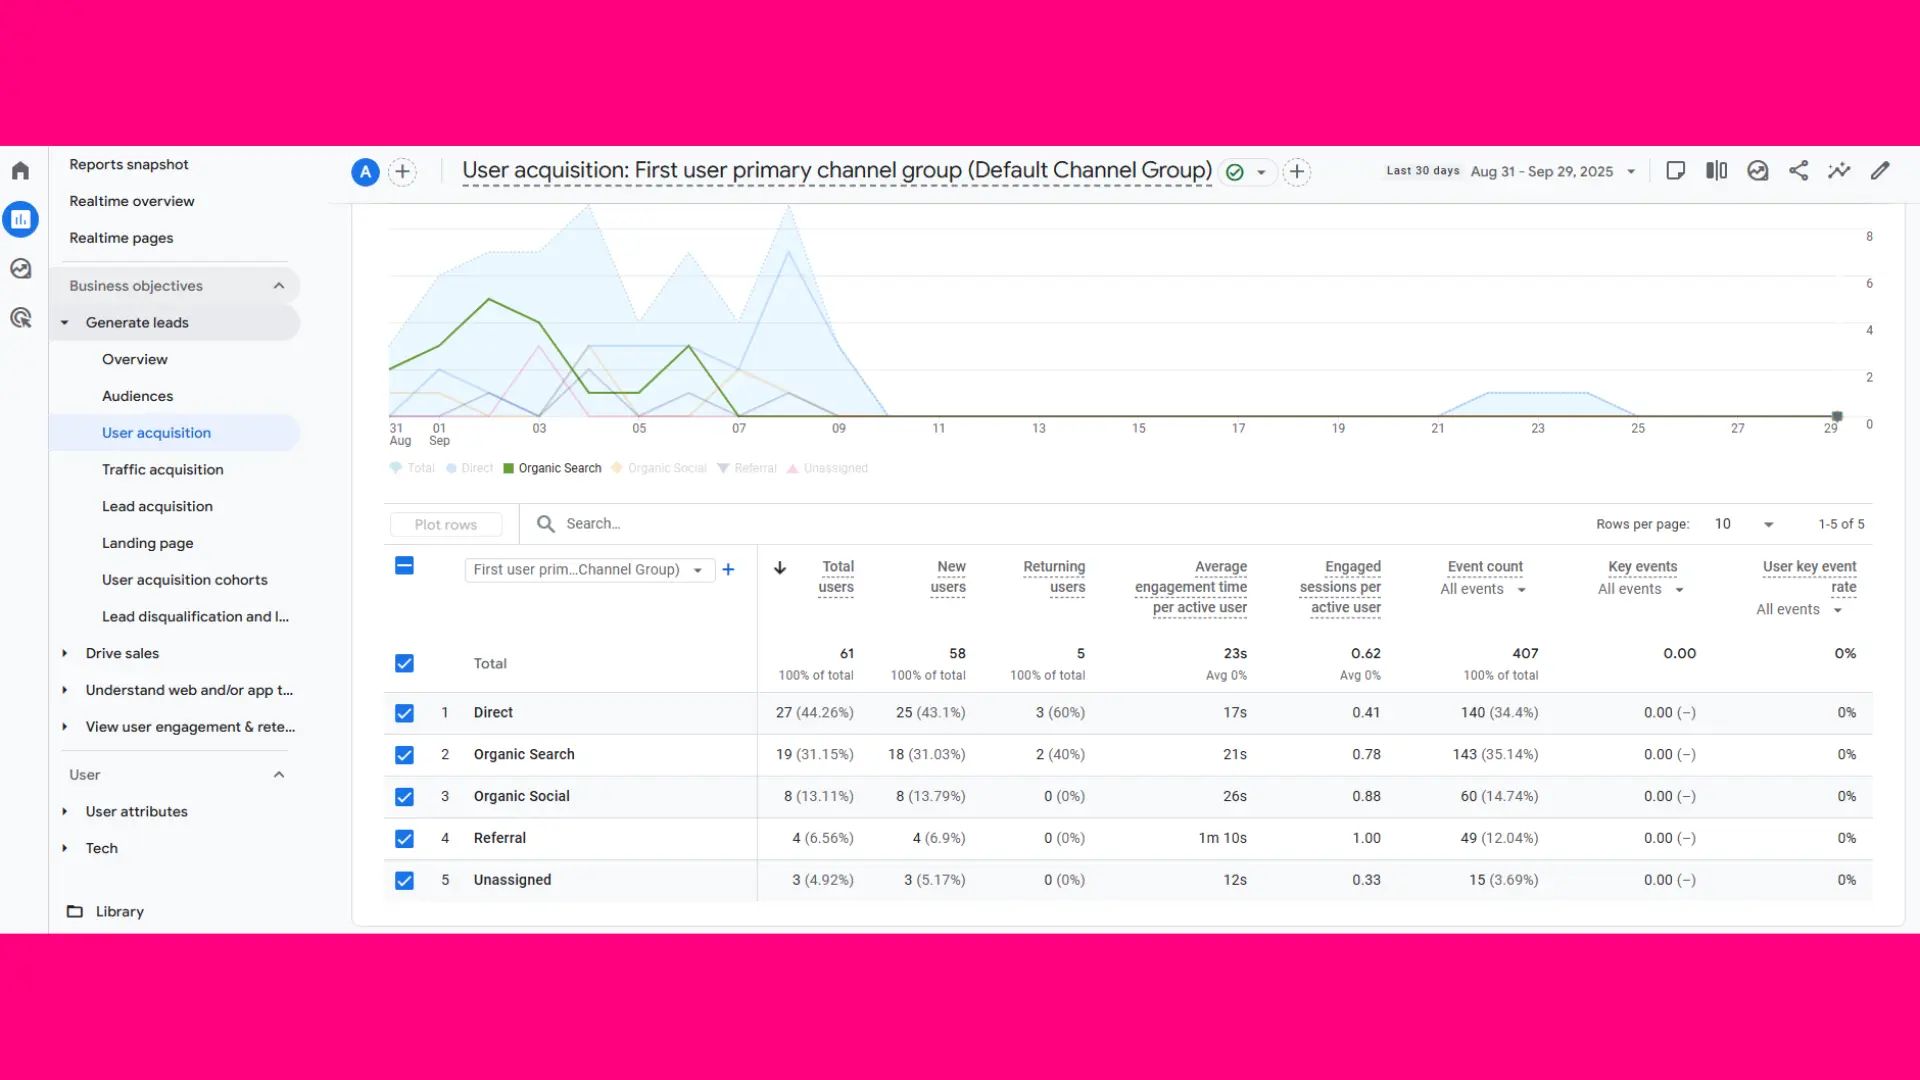
Task: Click the Plot rows button
Action: [x=446, y=523]
